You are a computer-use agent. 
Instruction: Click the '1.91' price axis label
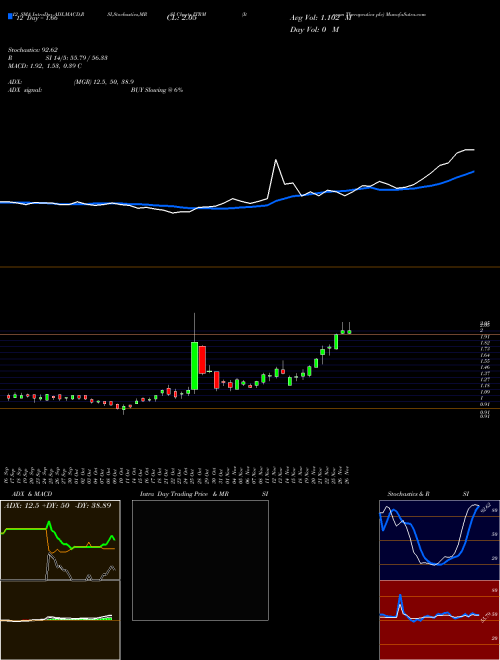(x=485, y=337)
